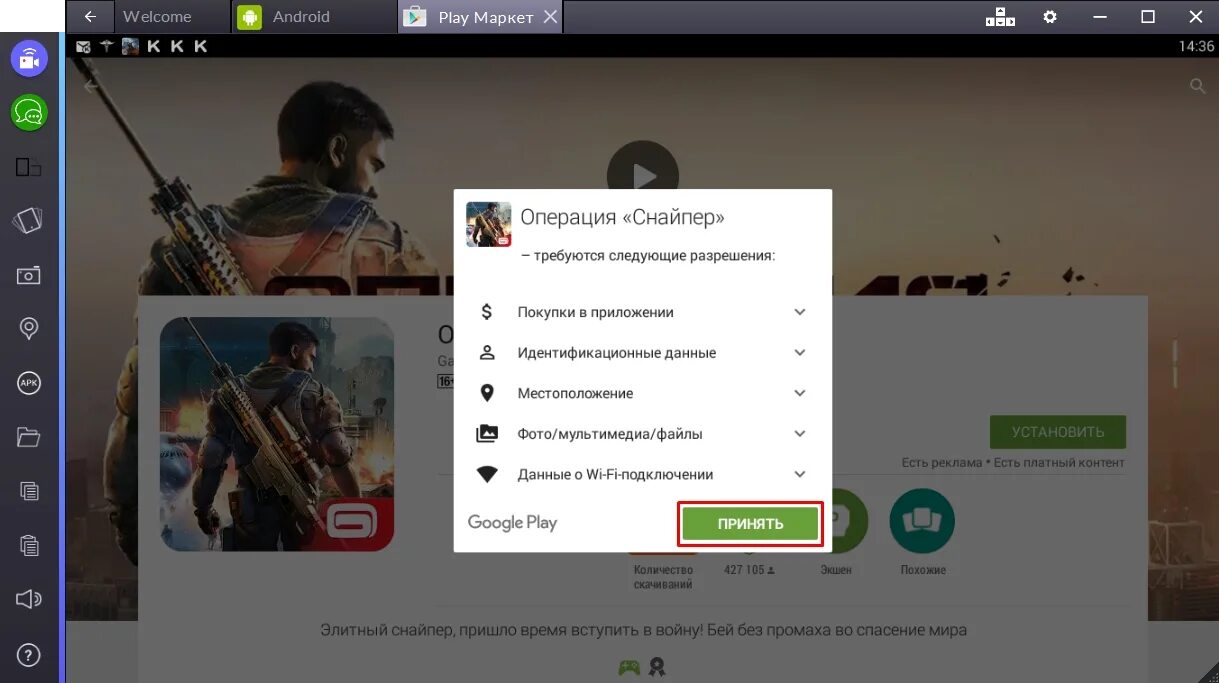
Task: Click the app icon in permissions dialog
Action: pyautogui.click(x=489, y=224)
